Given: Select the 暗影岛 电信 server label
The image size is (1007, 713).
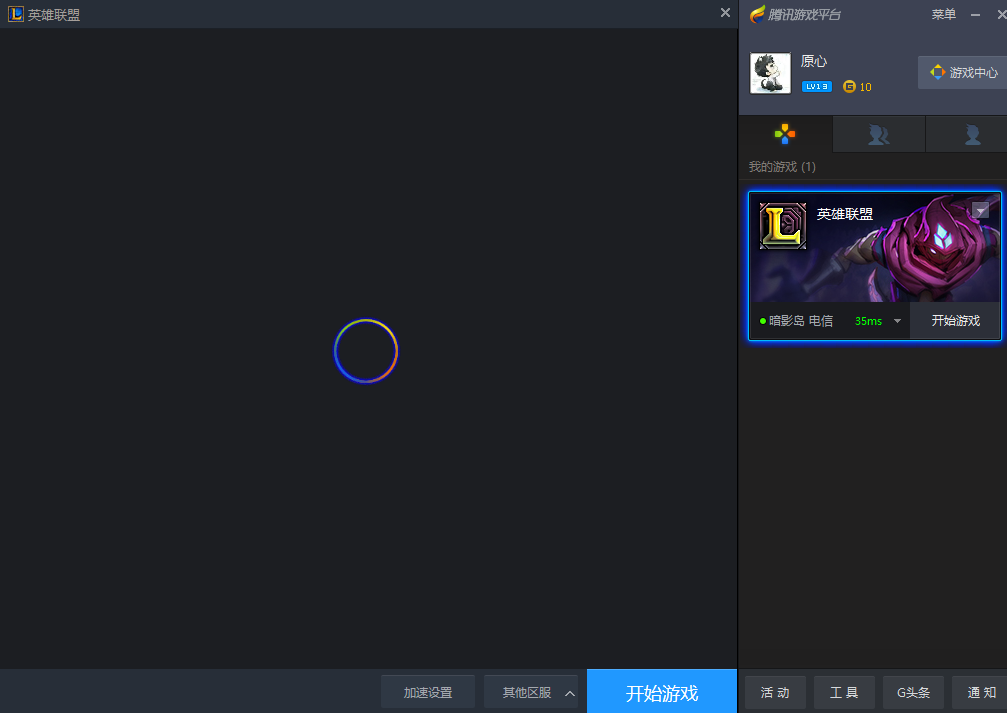Looking at the screenshot, I should pyautogui.click(x=800, y=321).
